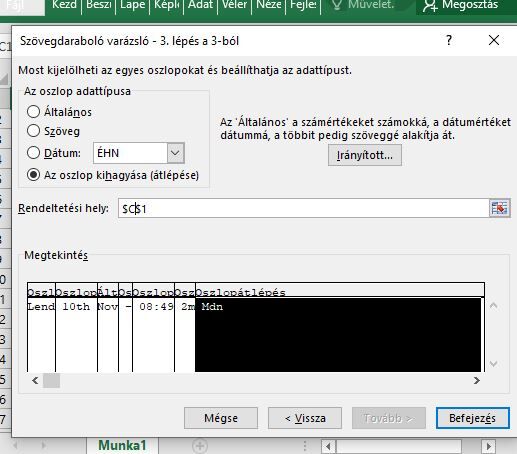Click the range selector icon in destination field

pyautogui.click(x=499, y=208)
